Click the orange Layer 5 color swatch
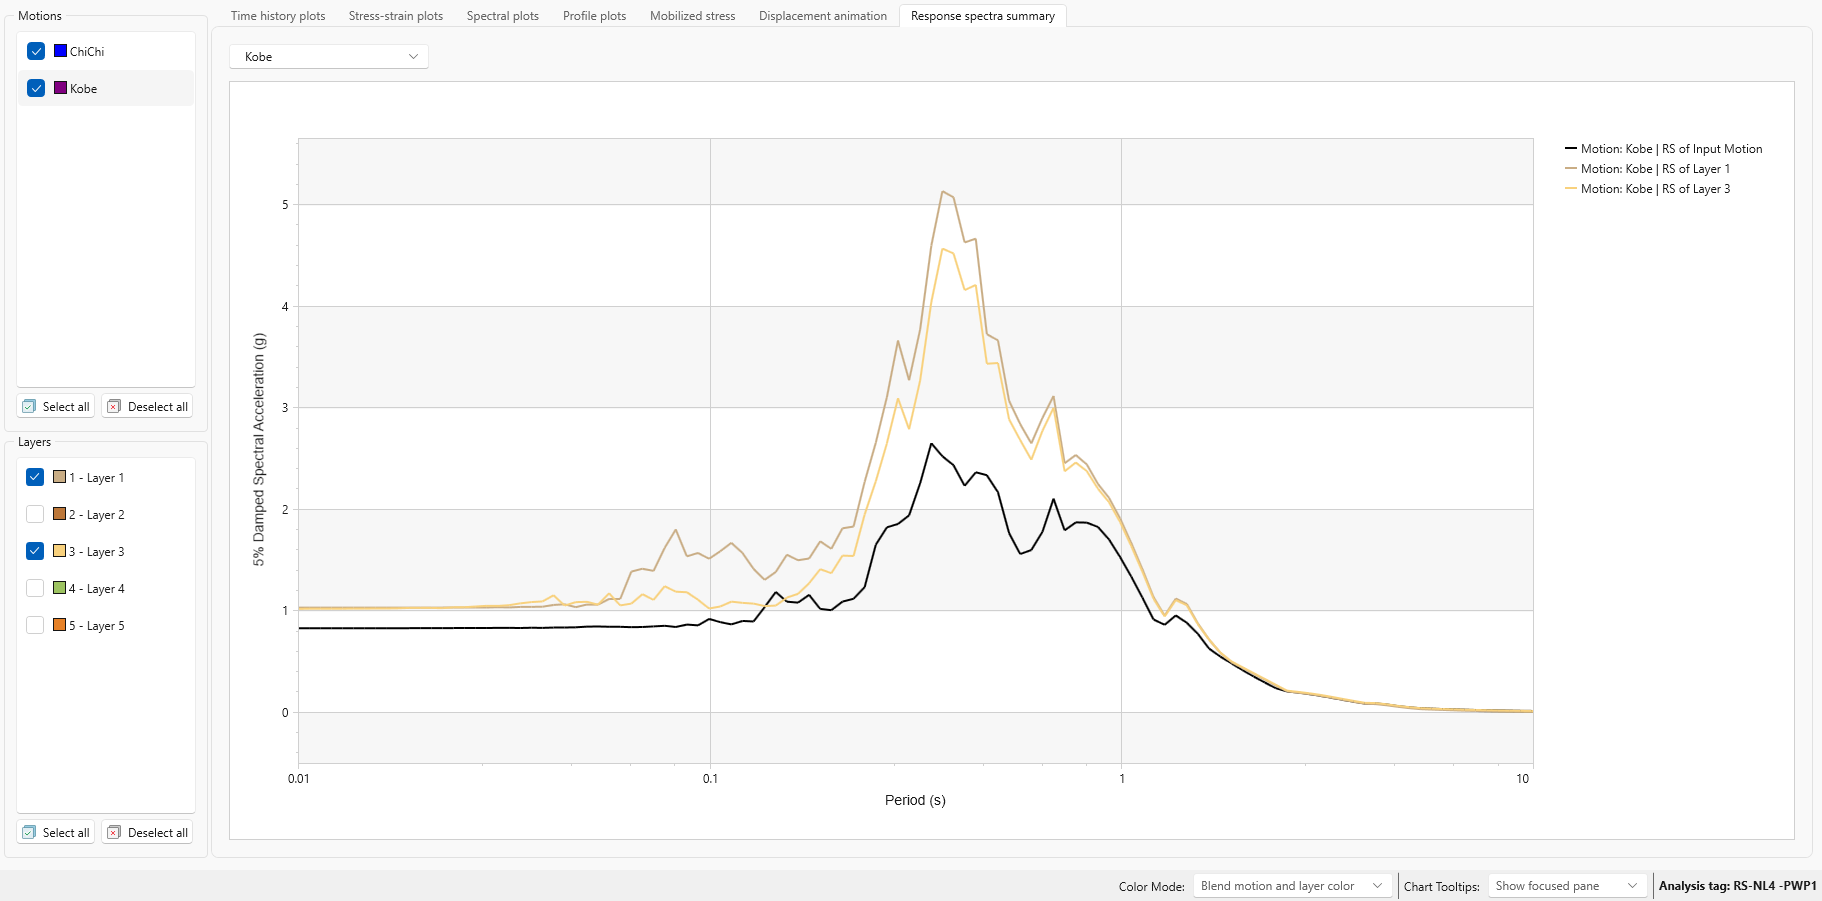This screenshot has height=901, width=1822. pyautogui.click(x=59, y=625)
